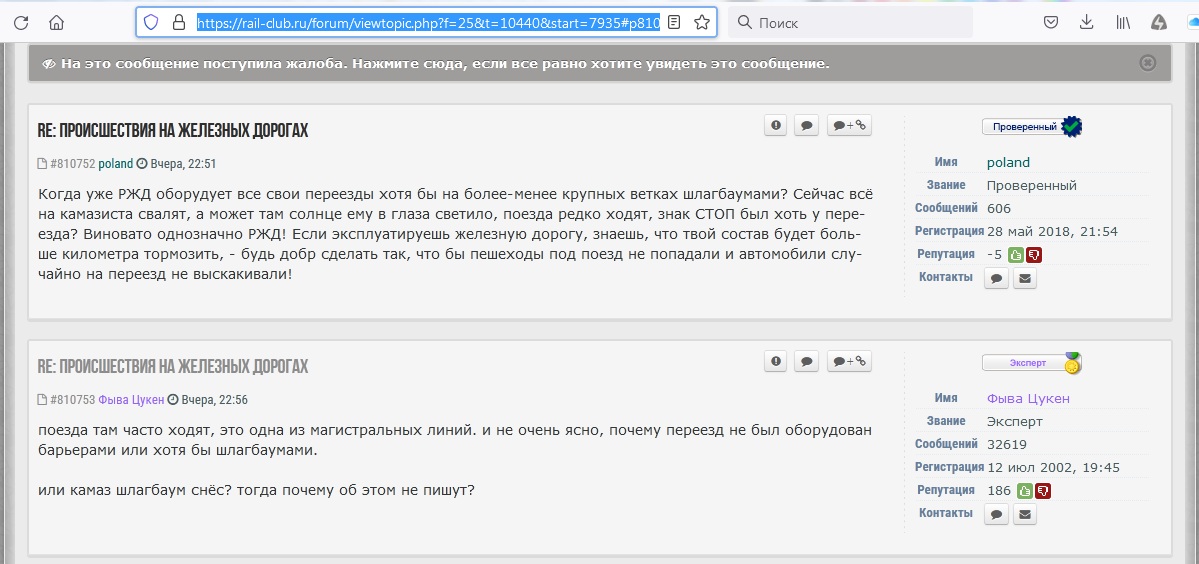Click Фыва Цукен author name in post header
1199x564 pixels.
click(x=131, y=400)
